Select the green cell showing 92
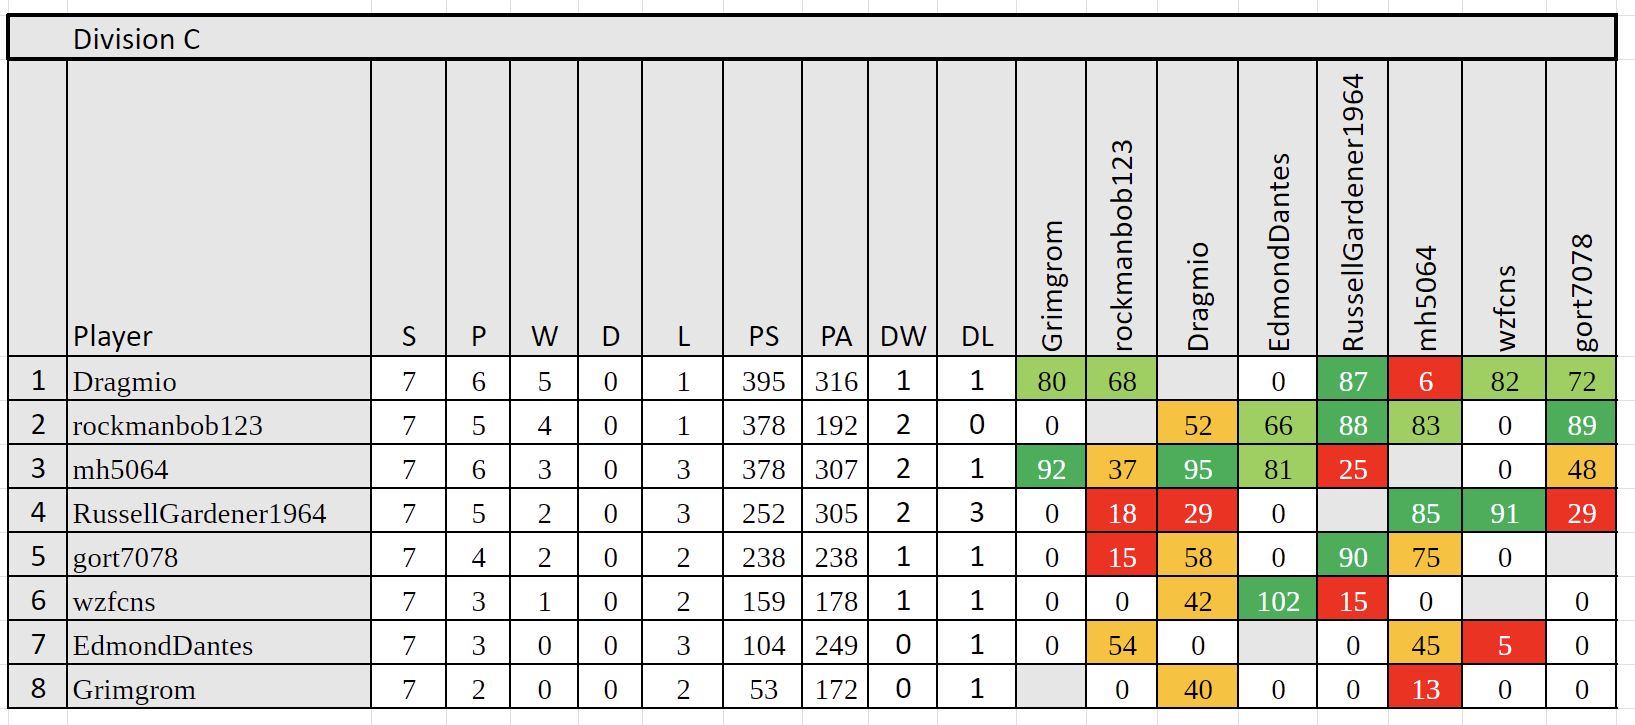 [1051, 469]
